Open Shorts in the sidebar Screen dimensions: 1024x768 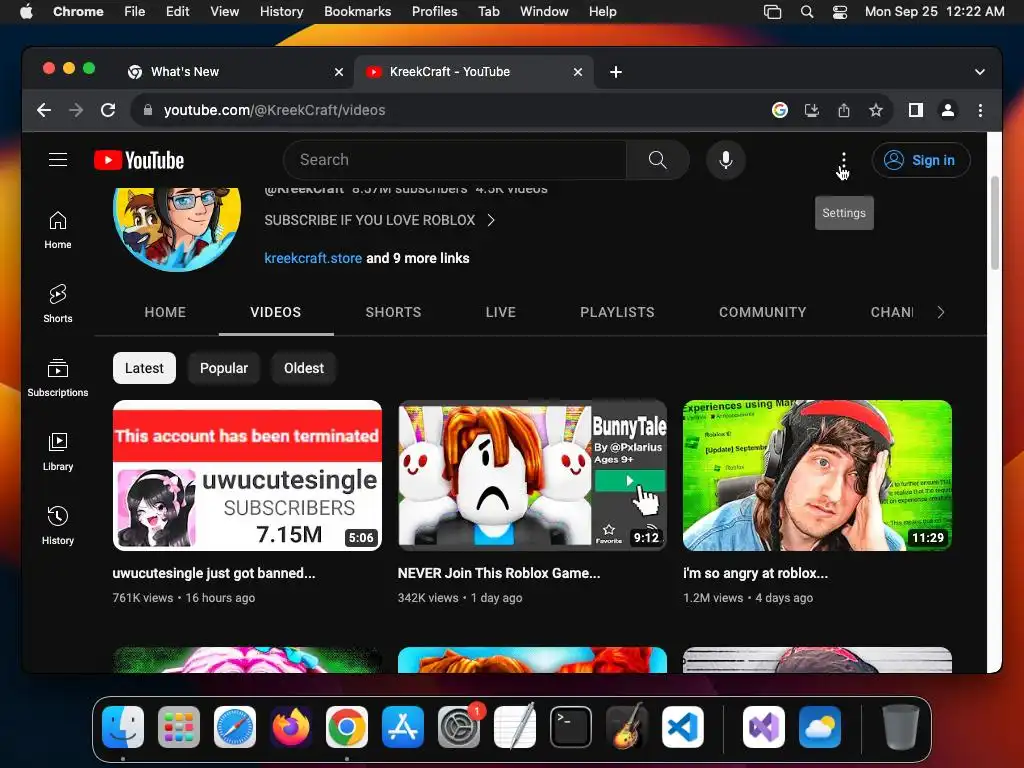pos(57,304)
